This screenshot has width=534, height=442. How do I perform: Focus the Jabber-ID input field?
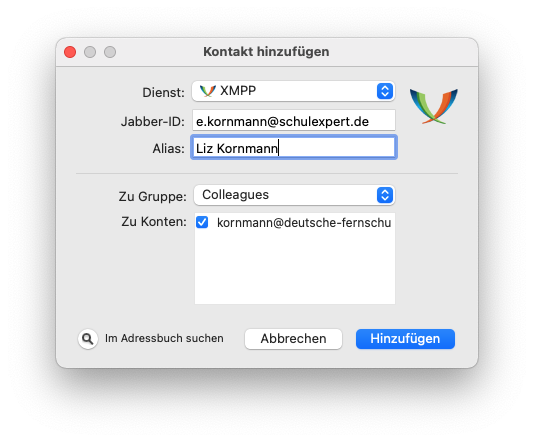tap(294, 120)
